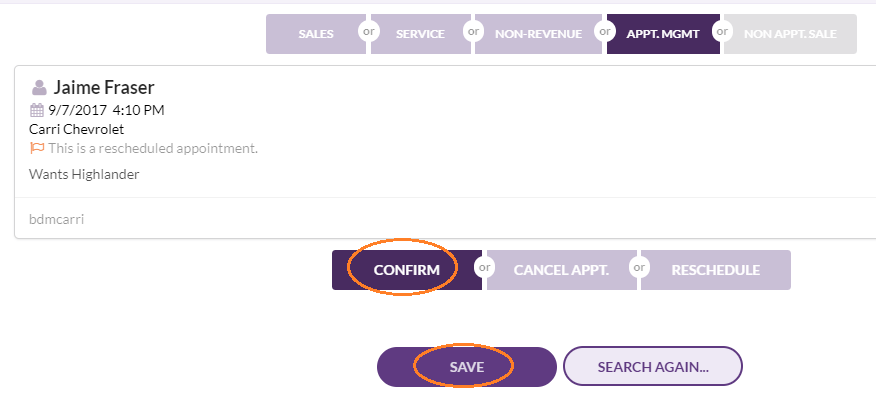Click the Jaime Fraser customer name
Image resolution: width=876 pixels, height=413 pixels.
point(104,88)
